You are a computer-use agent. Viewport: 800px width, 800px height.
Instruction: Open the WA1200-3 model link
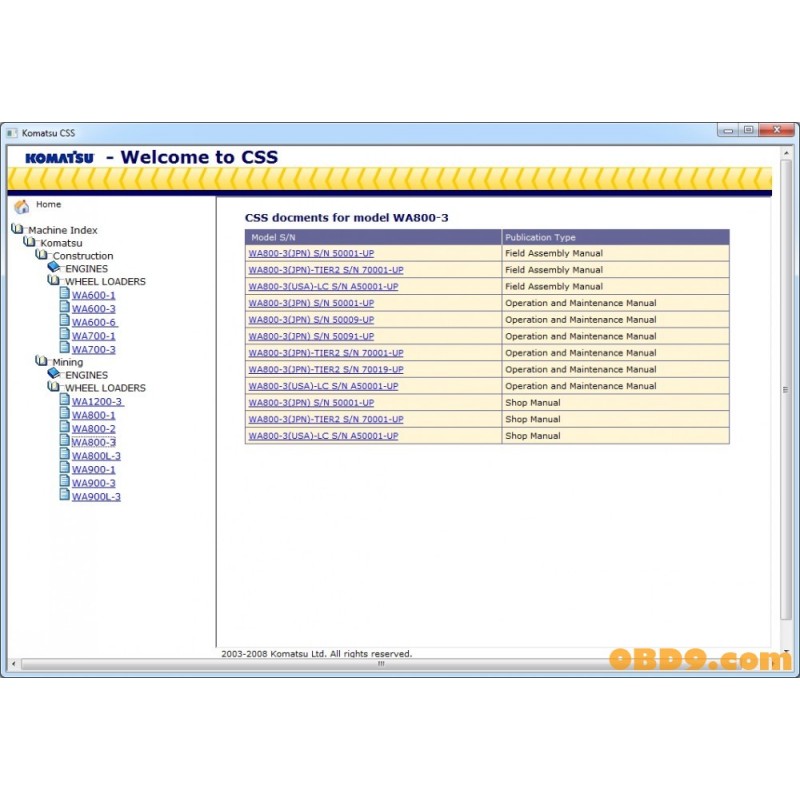(x=98, y=402)
